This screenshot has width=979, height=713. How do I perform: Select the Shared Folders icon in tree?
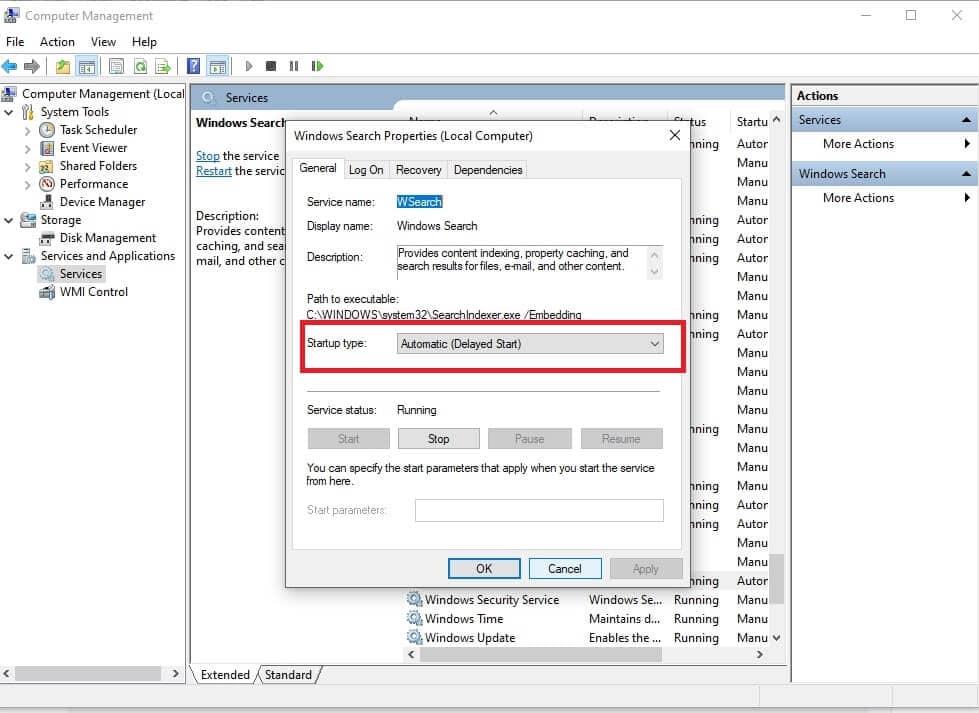[x=46, y=166]
